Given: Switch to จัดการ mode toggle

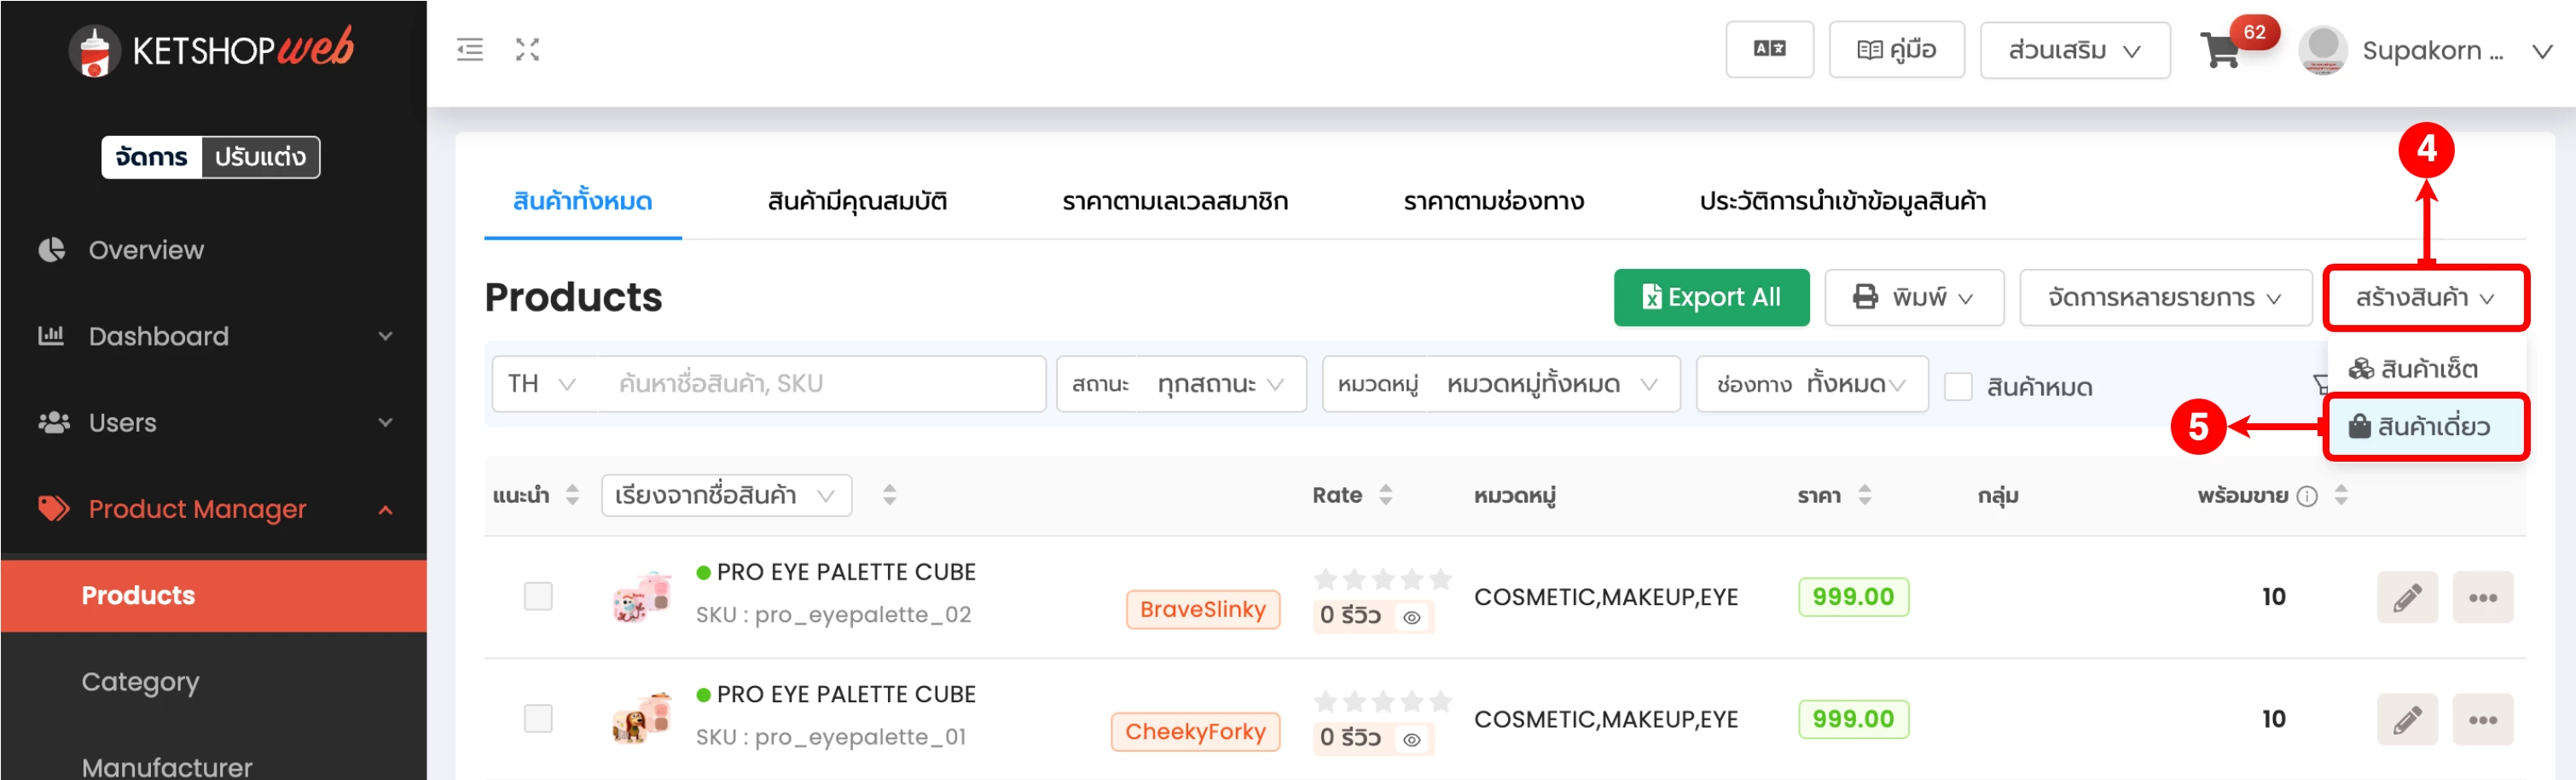Looking at the screenshot, I should (x=152, y=157).
